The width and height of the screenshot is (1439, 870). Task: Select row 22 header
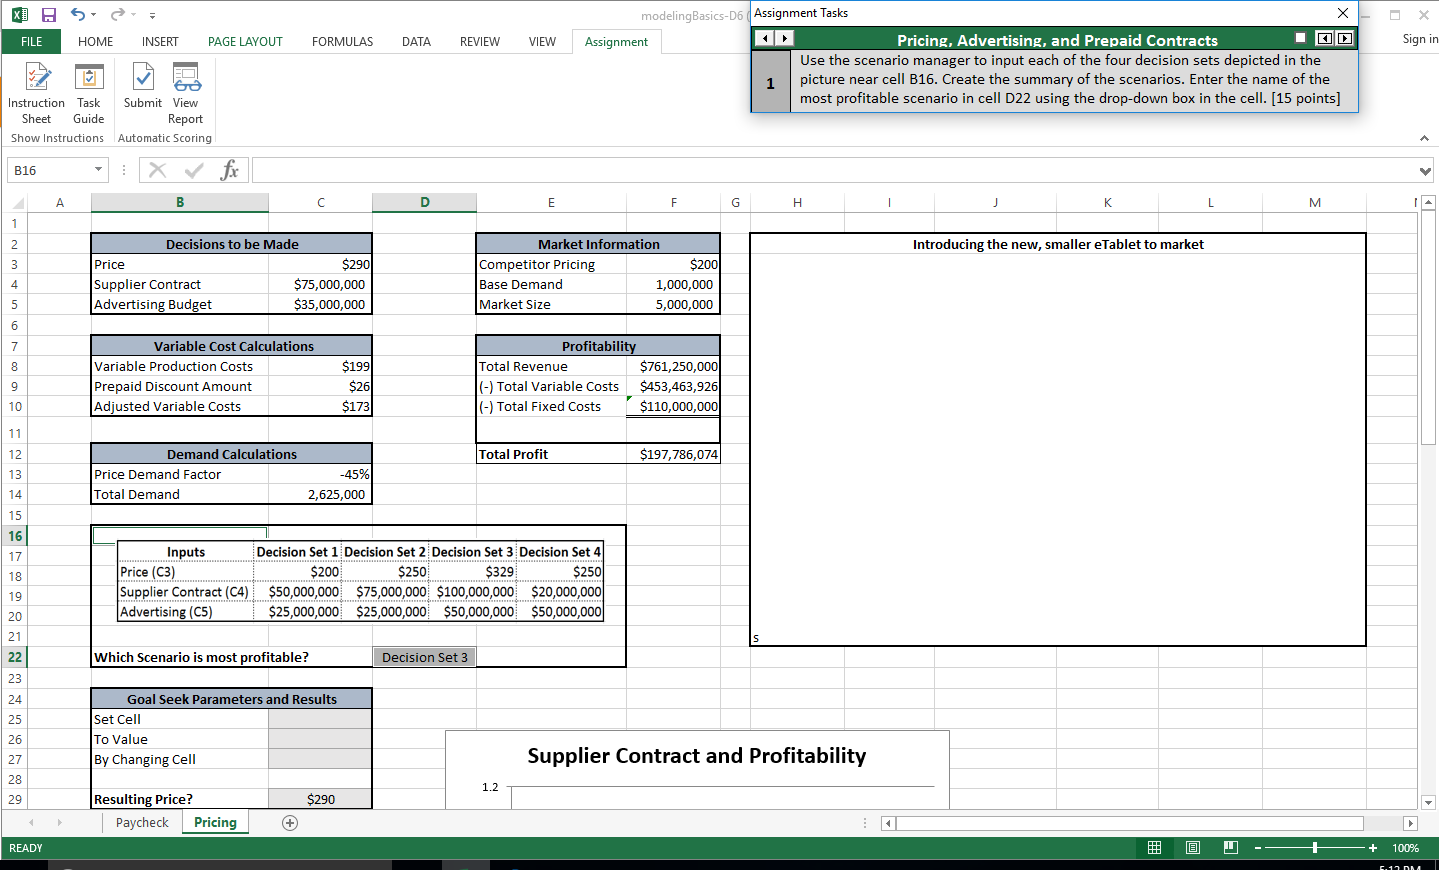click(x=15, y=657)
